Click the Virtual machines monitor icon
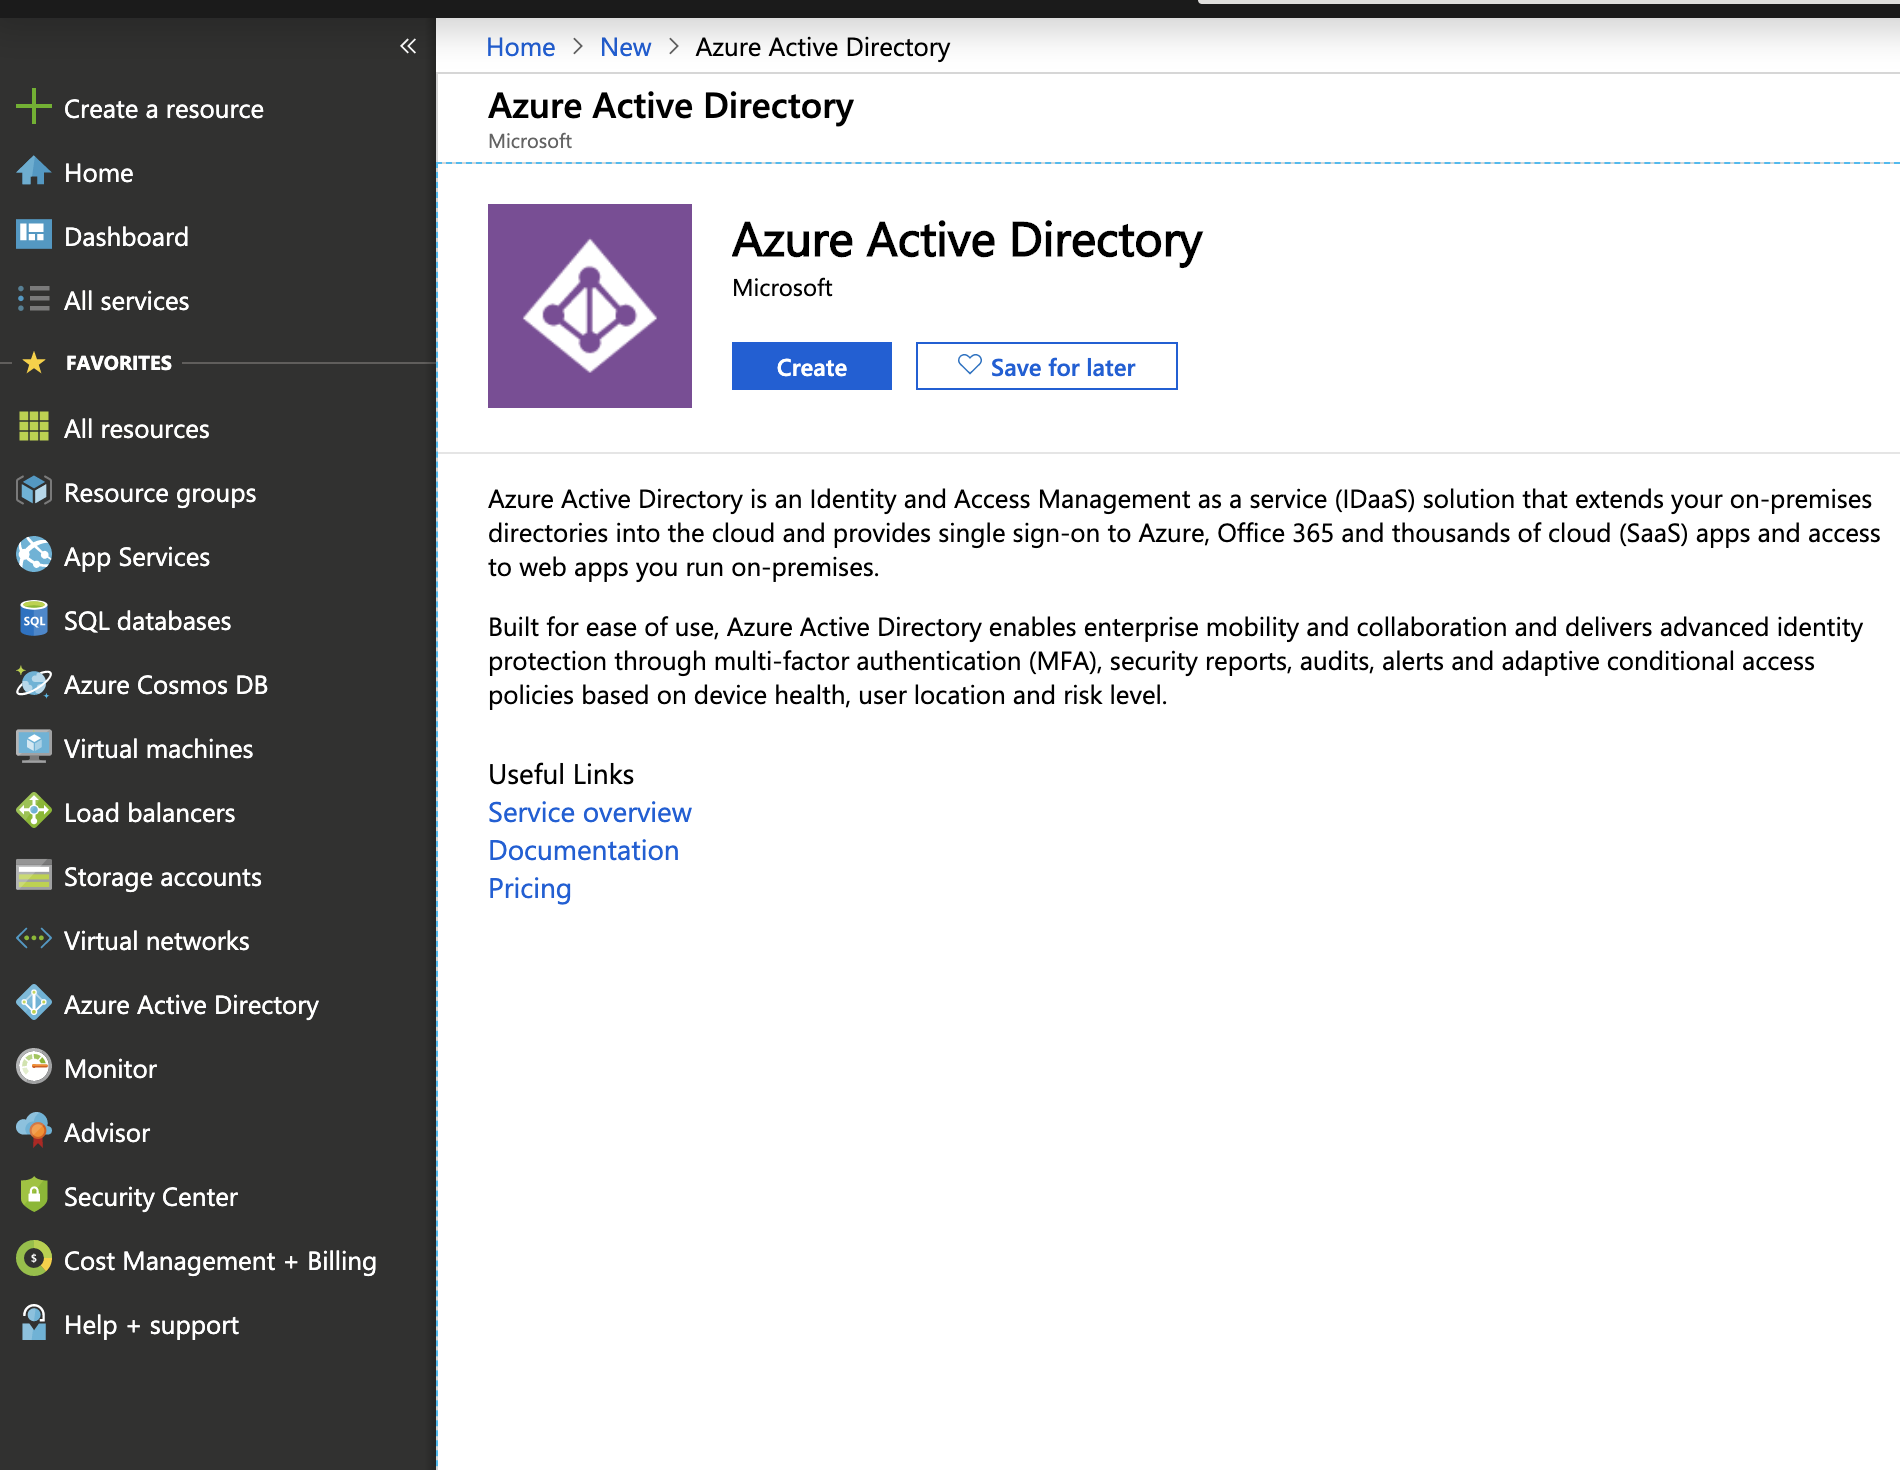This screenshot has height=1470, width=1900. click(x=34, y=747)
